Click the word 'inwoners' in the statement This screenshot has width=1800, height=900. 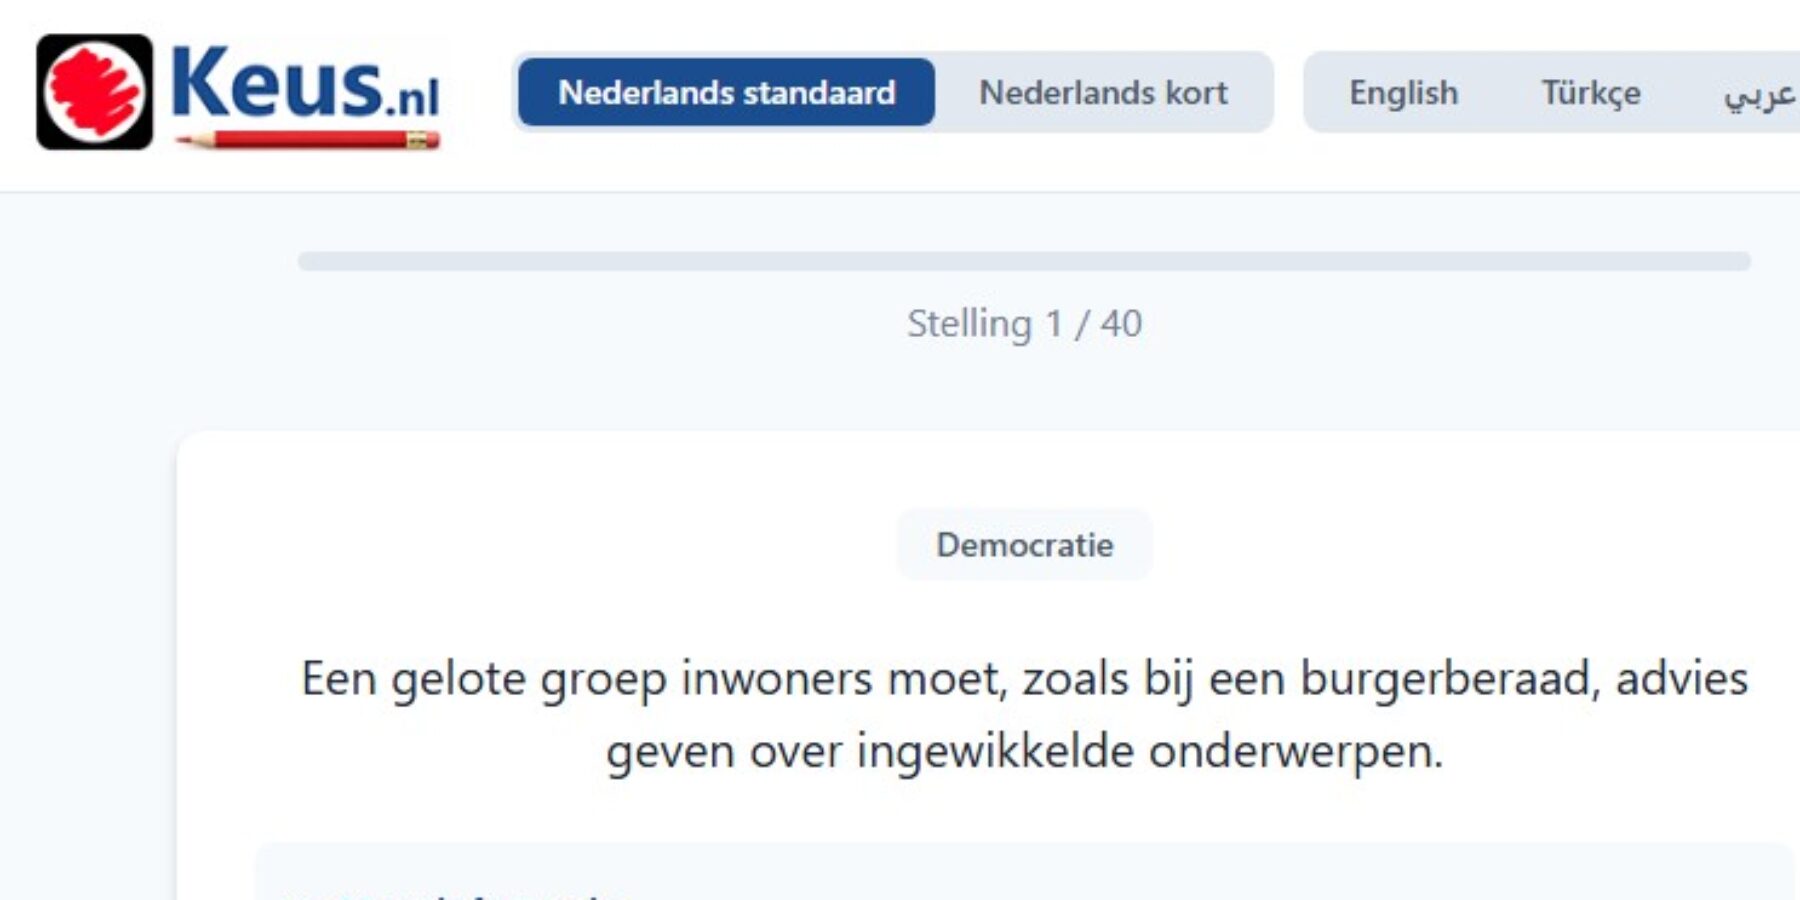pyautogui.click(x=777, y=679)
